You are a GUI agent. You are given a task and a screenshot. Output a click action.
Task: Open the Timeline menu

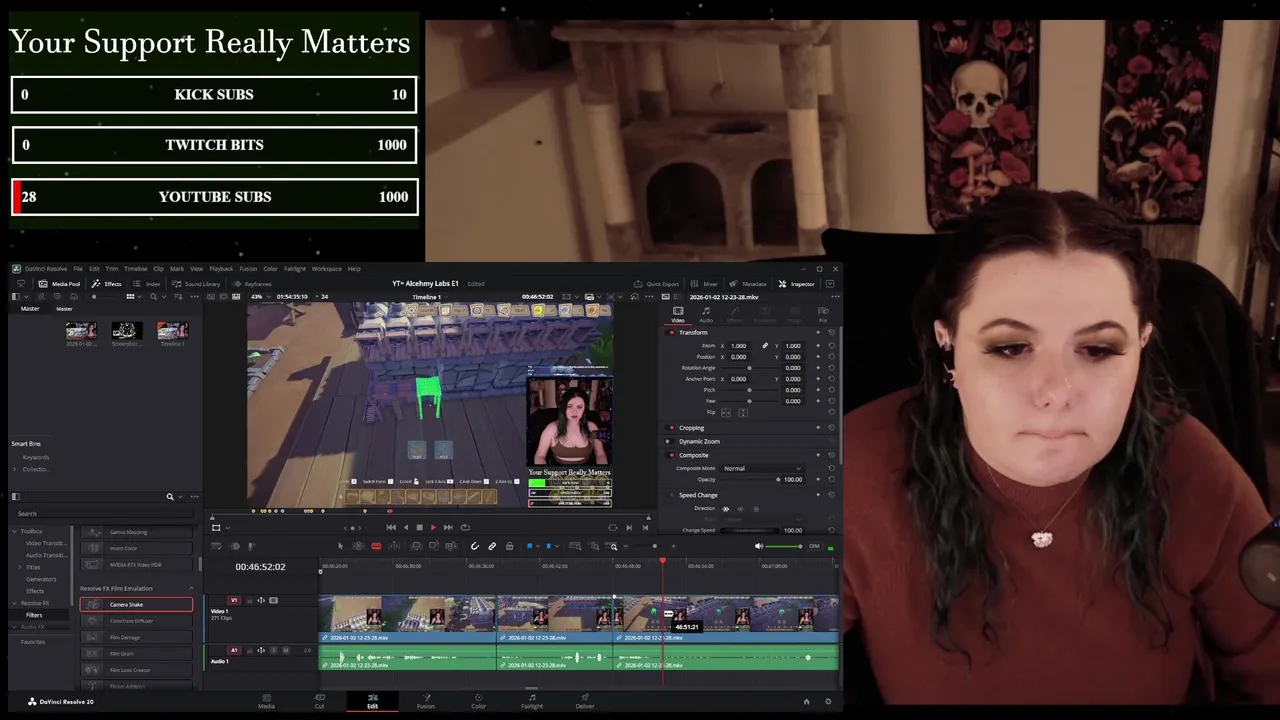(x=135, y=269)
